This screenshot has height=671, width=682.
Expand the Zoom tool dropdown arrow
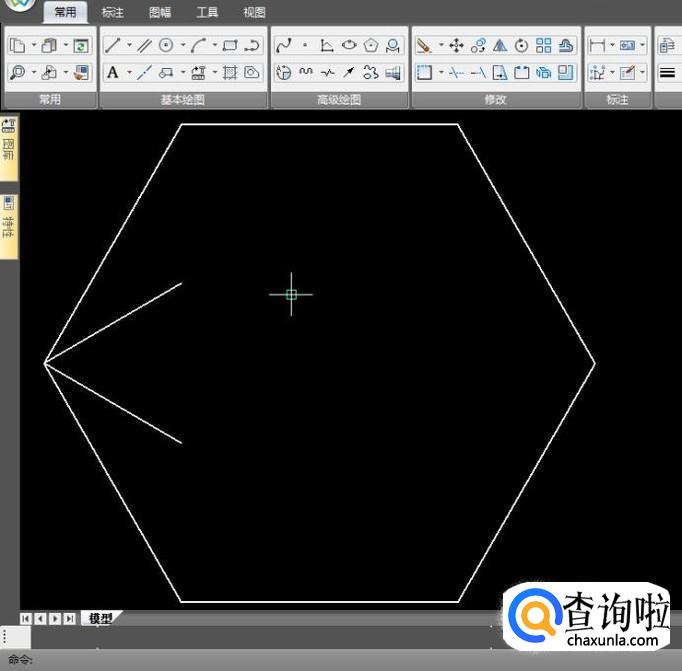(33, 72)
